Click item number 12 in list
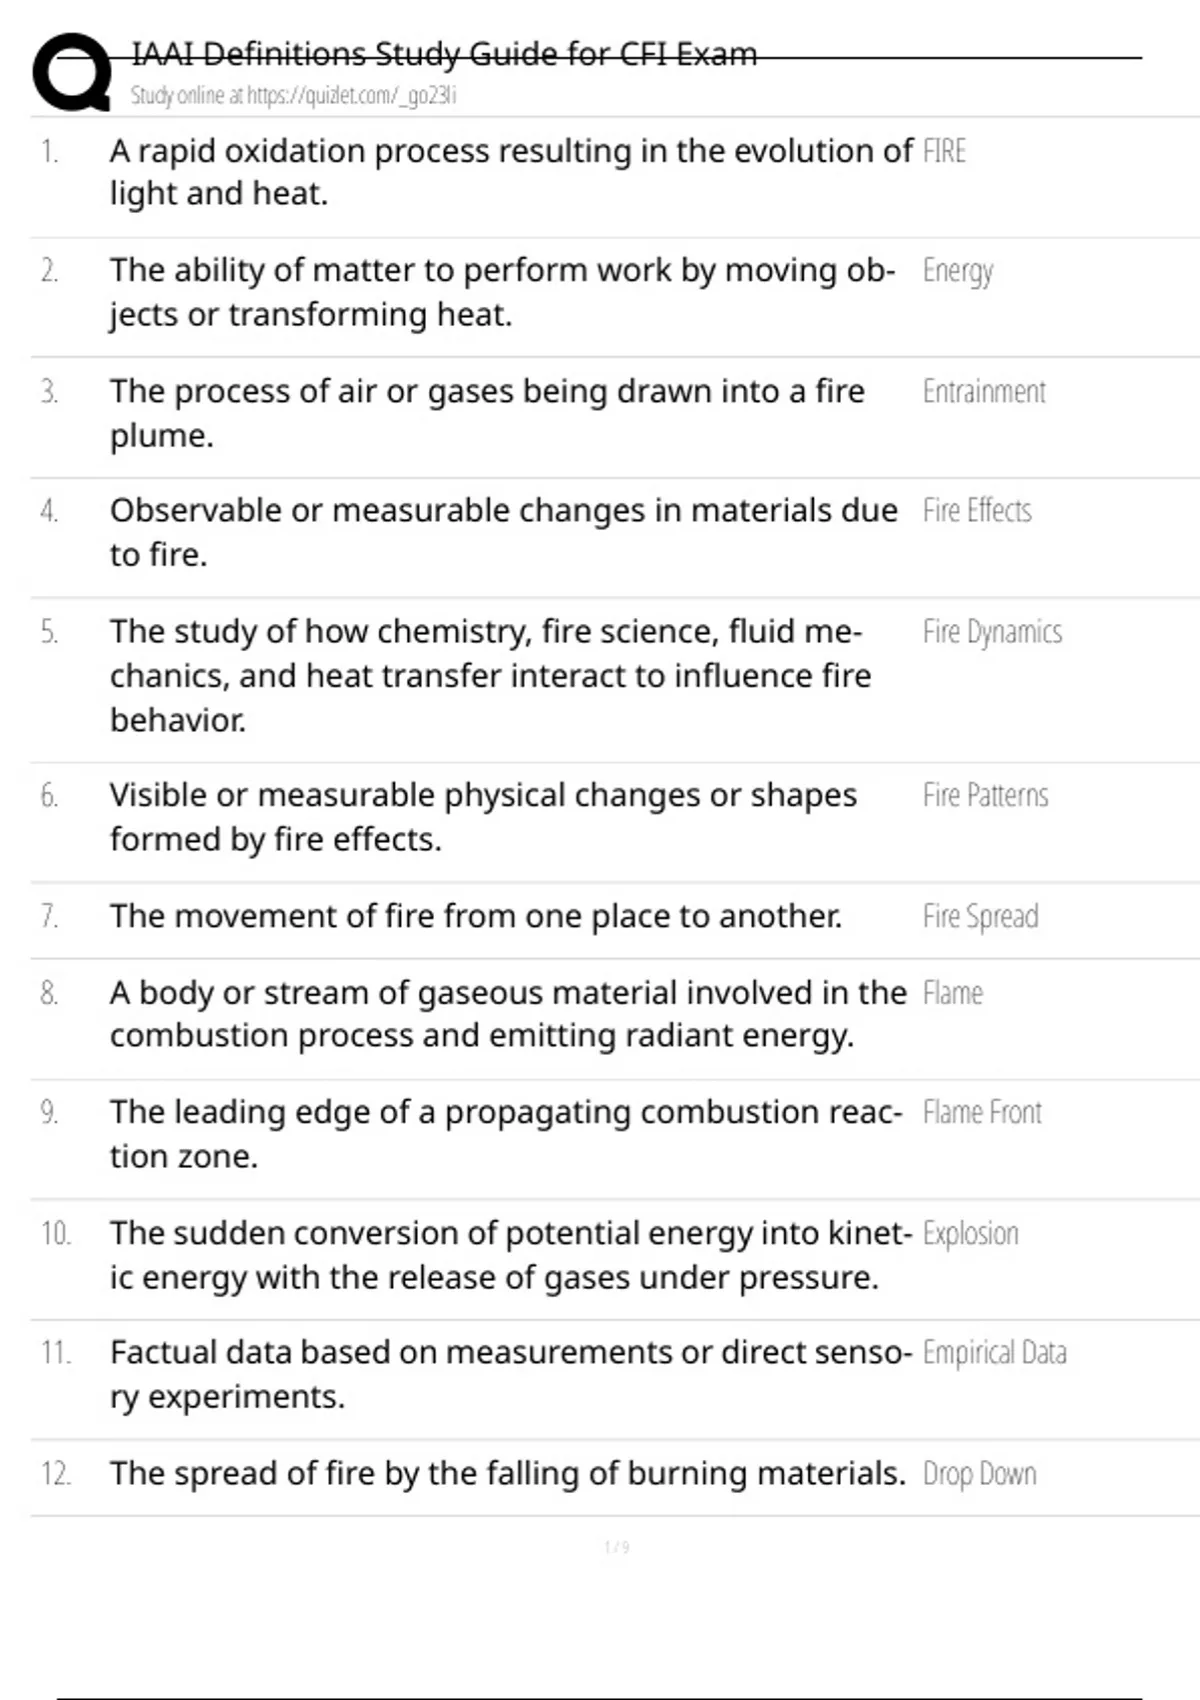The width and height of the screenshot is (1200, 1700). (x=56, y=1474)
